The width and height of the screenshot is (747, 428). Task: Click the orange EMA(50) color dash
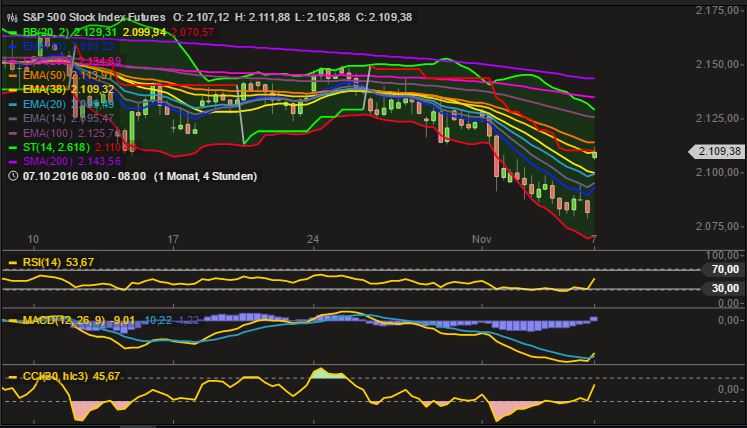coord(13,75)
